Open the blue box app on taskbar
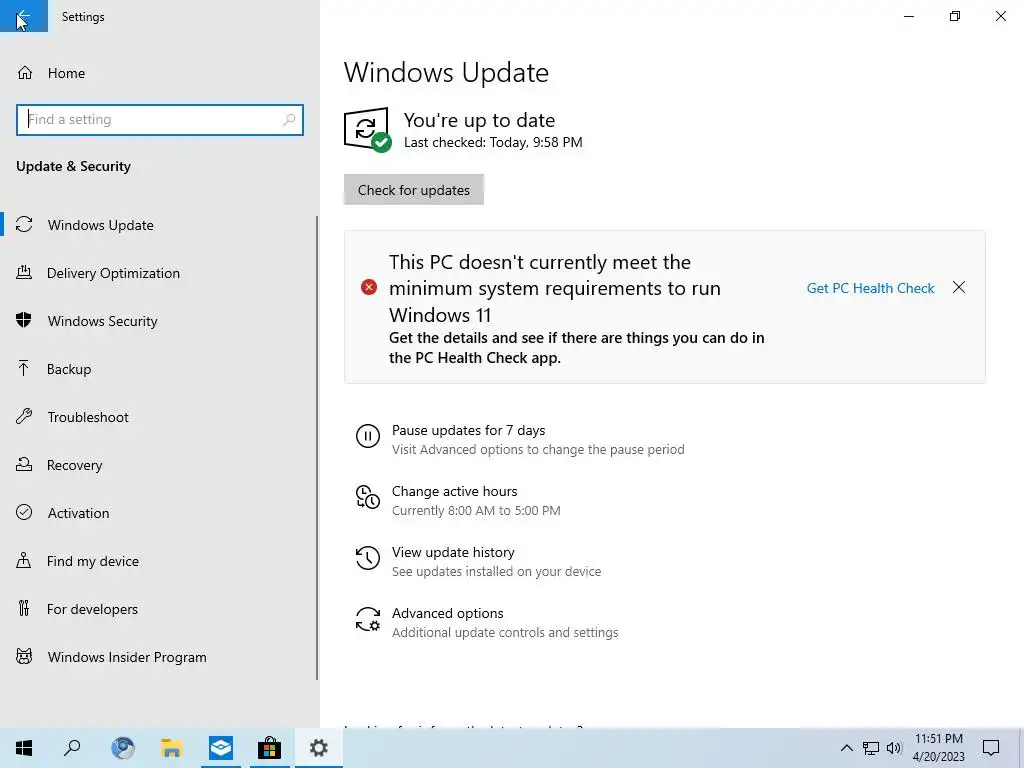Viewport: 1024px width, 768px height. tap(221, 748)
